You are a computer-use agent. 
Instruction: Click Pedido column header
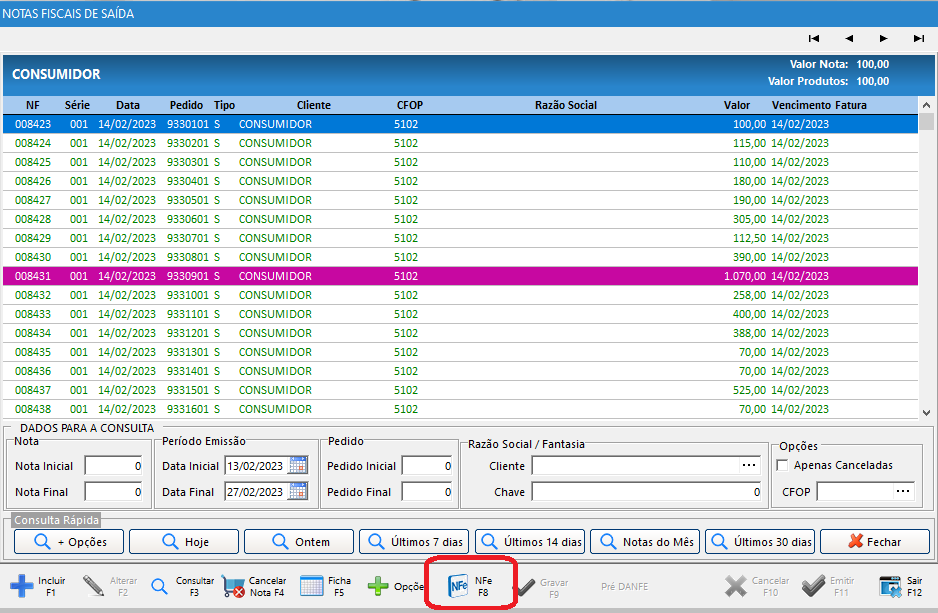coord(186,105)
